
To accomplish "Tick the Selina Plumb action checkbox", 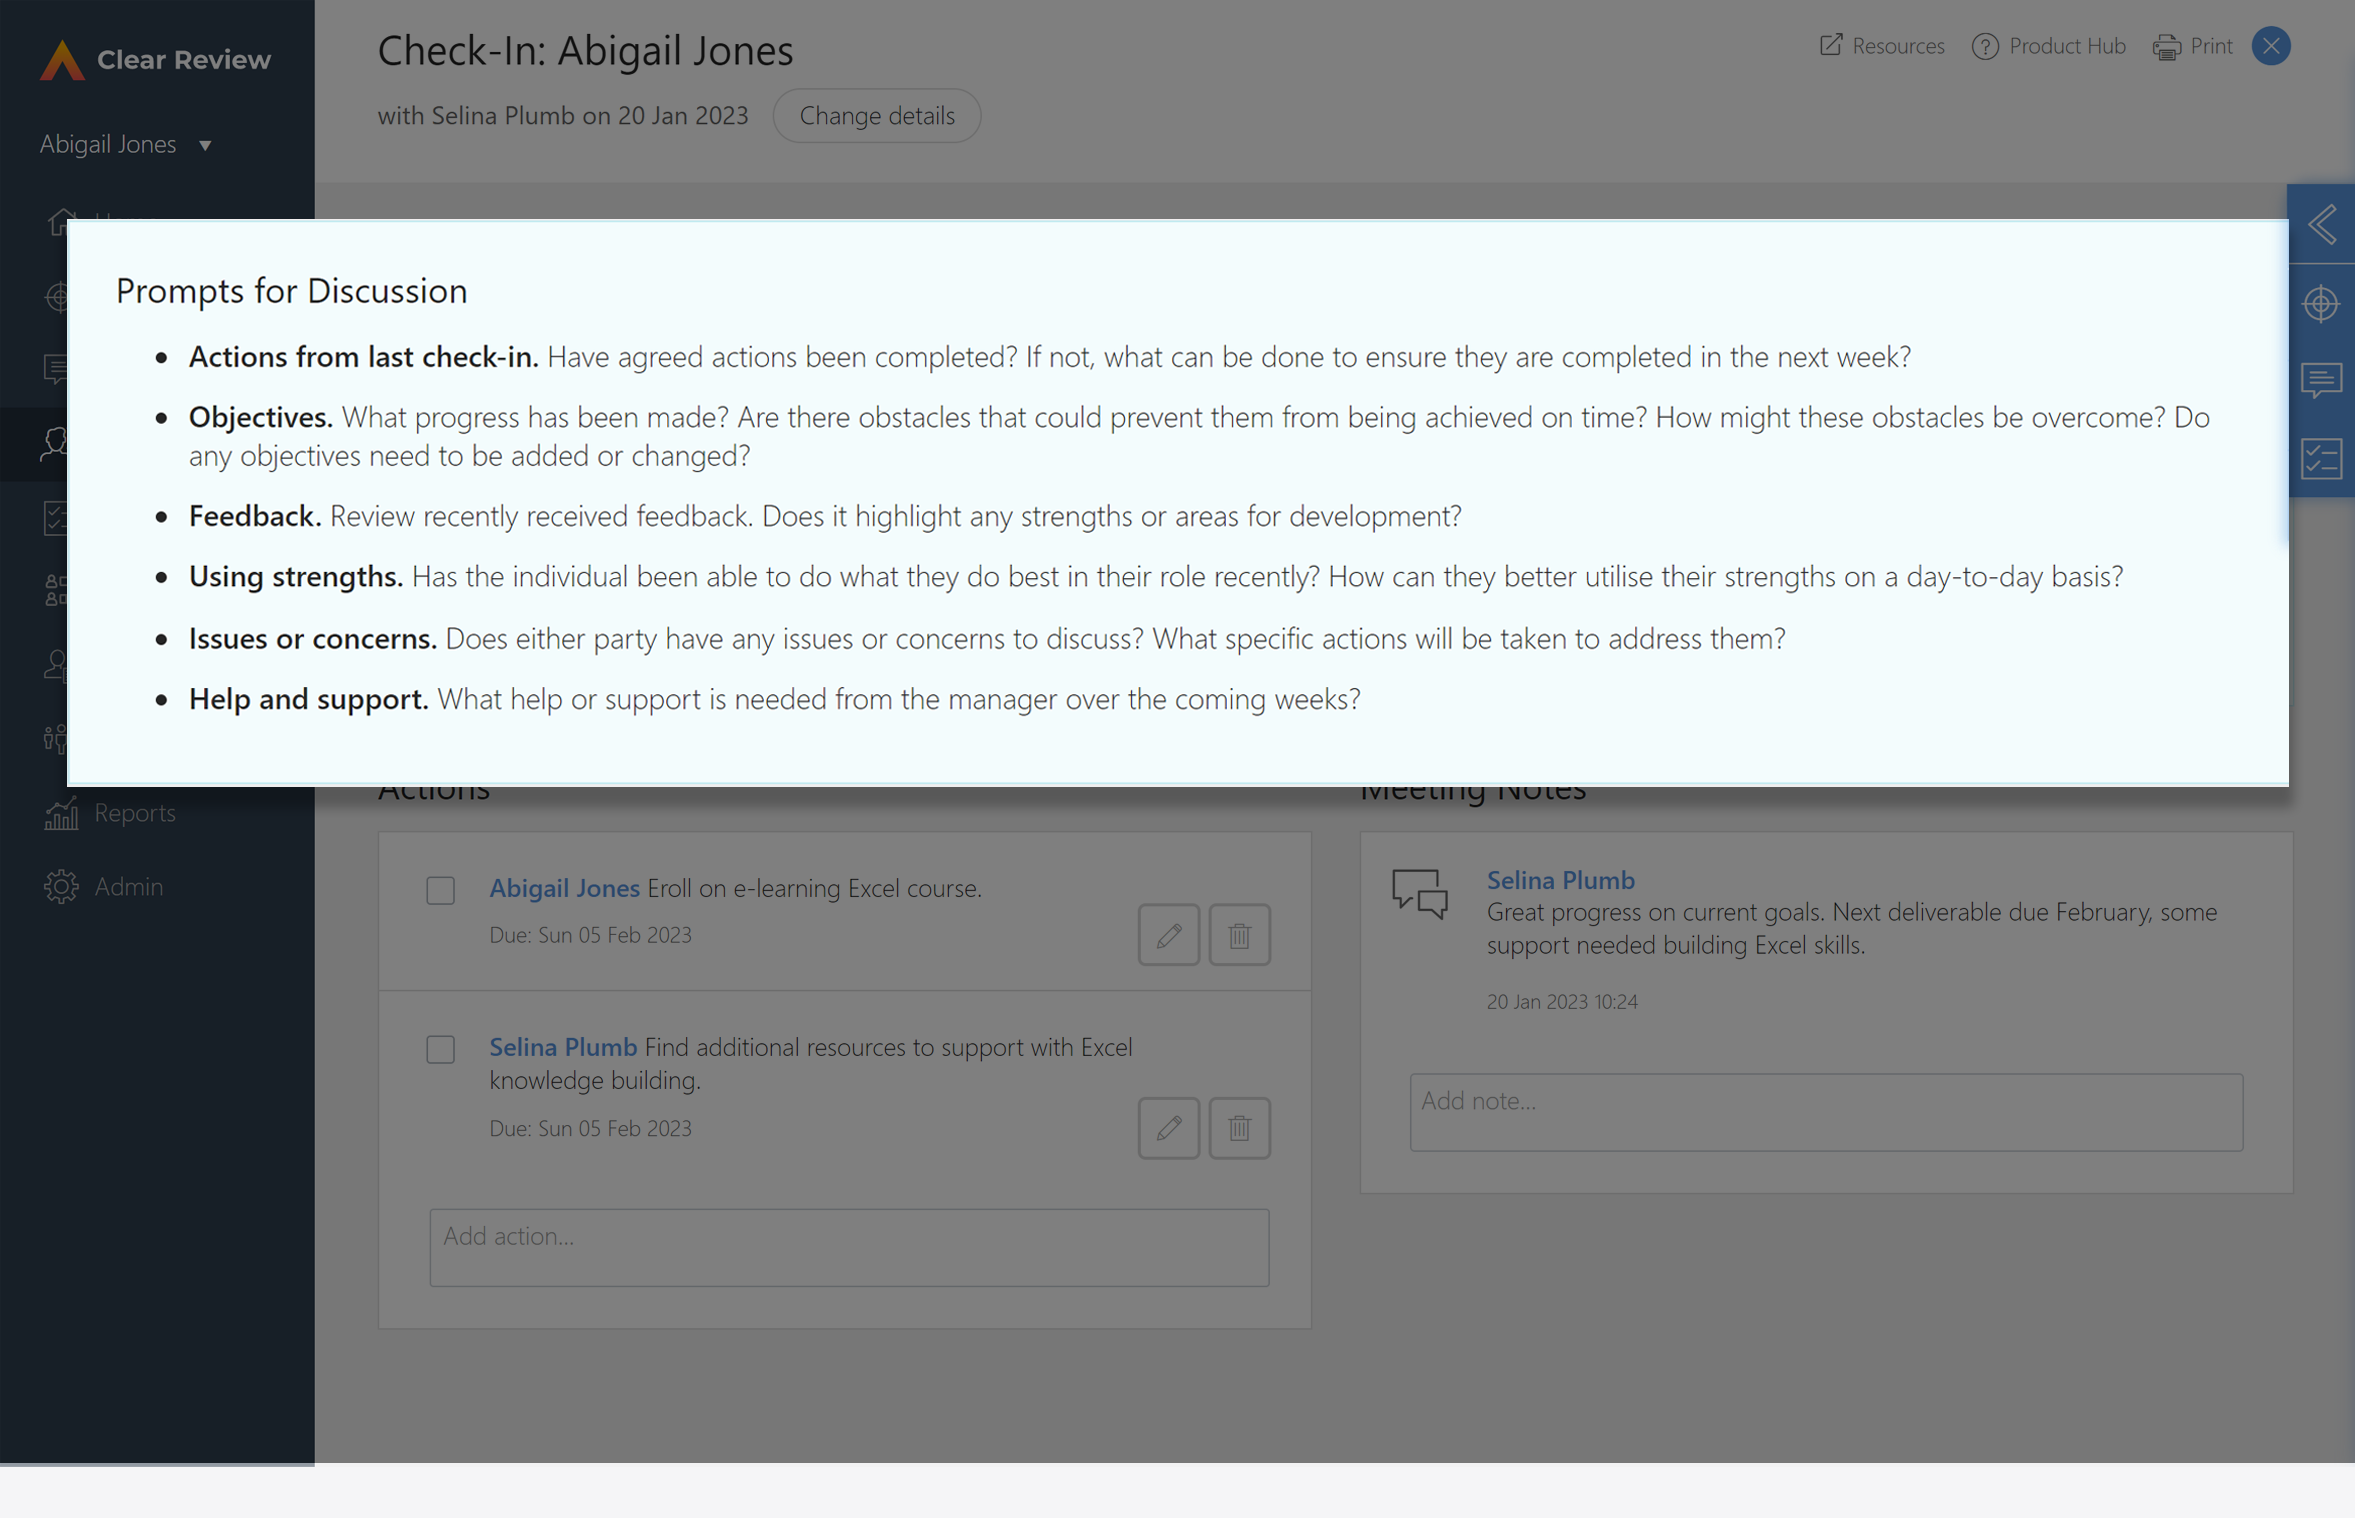I will click(441, 1049).
